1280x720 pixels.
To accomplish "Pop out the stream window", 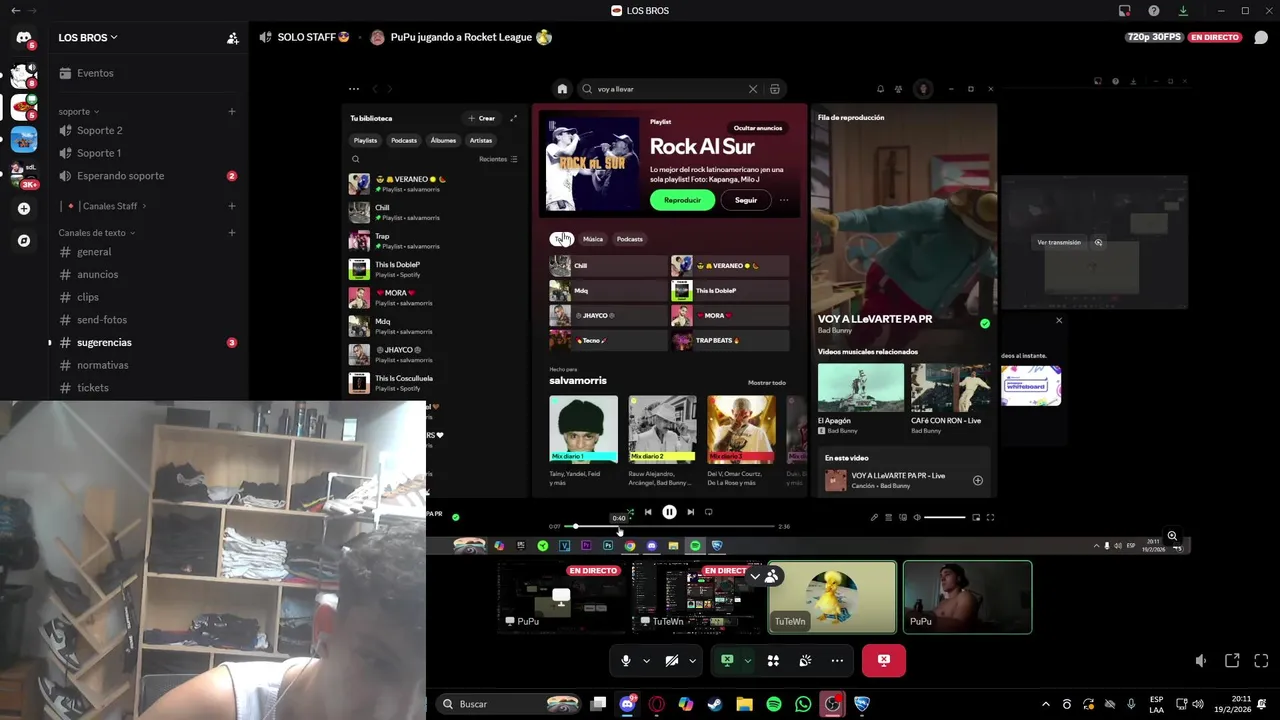I will (1232, 661).
